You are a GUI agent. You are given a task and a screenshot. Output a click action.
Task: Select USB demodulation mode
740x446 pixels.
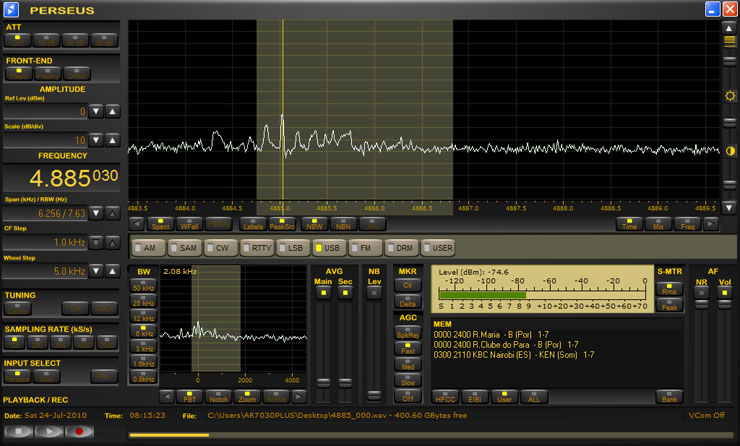[x=329, y=248]
